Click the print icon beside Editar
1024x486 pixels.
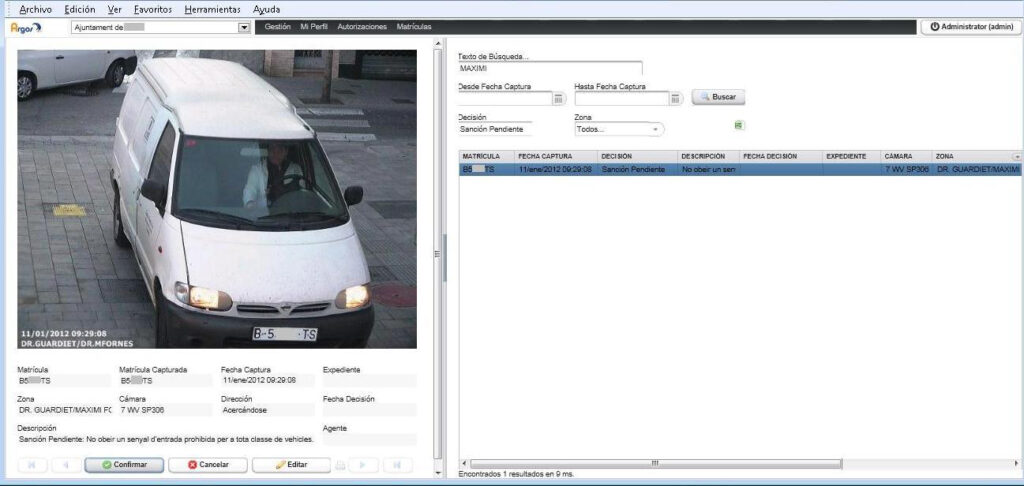click(x=340, y=465)
